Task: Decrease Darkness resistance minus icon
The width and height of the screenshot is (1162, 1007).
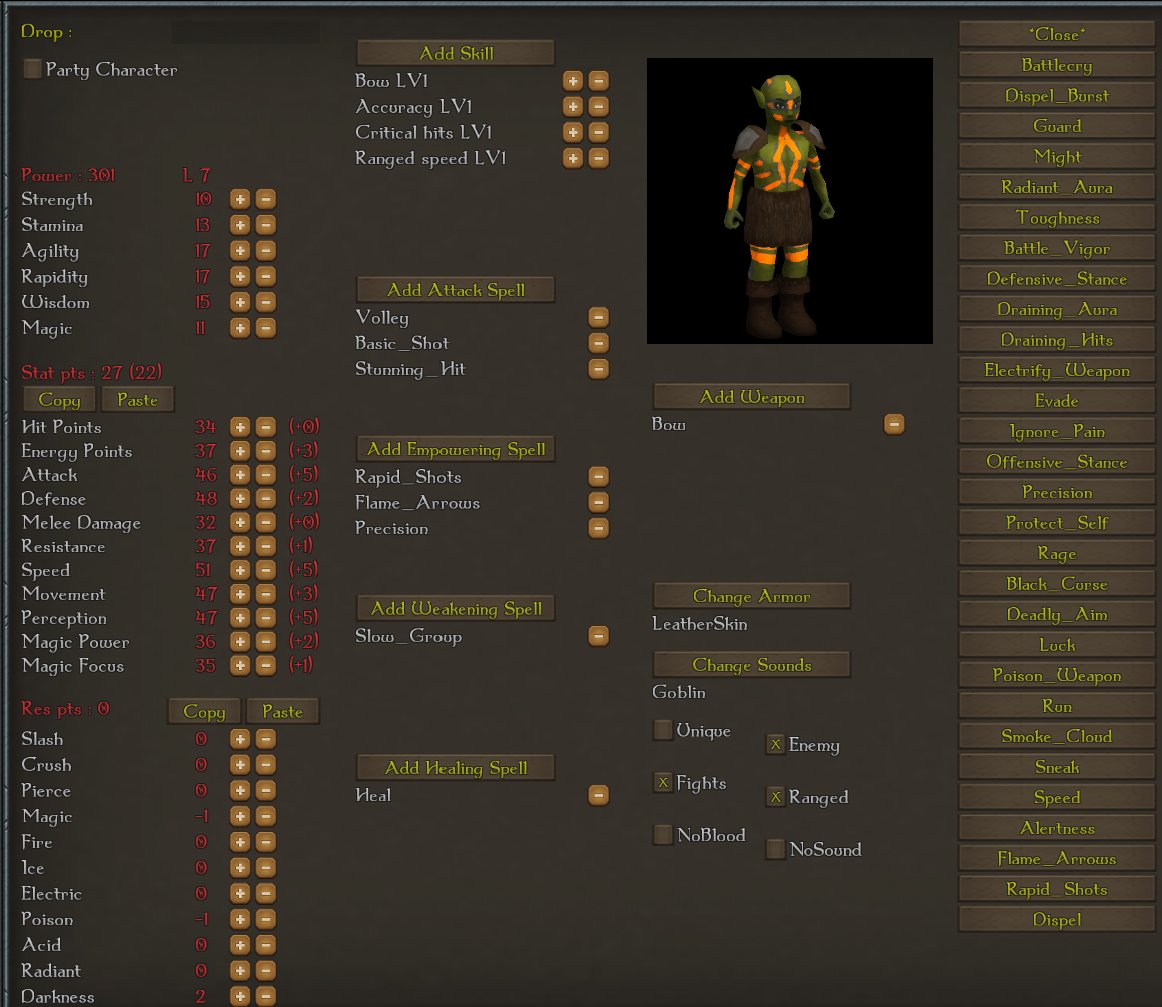Action: [265, 996]
